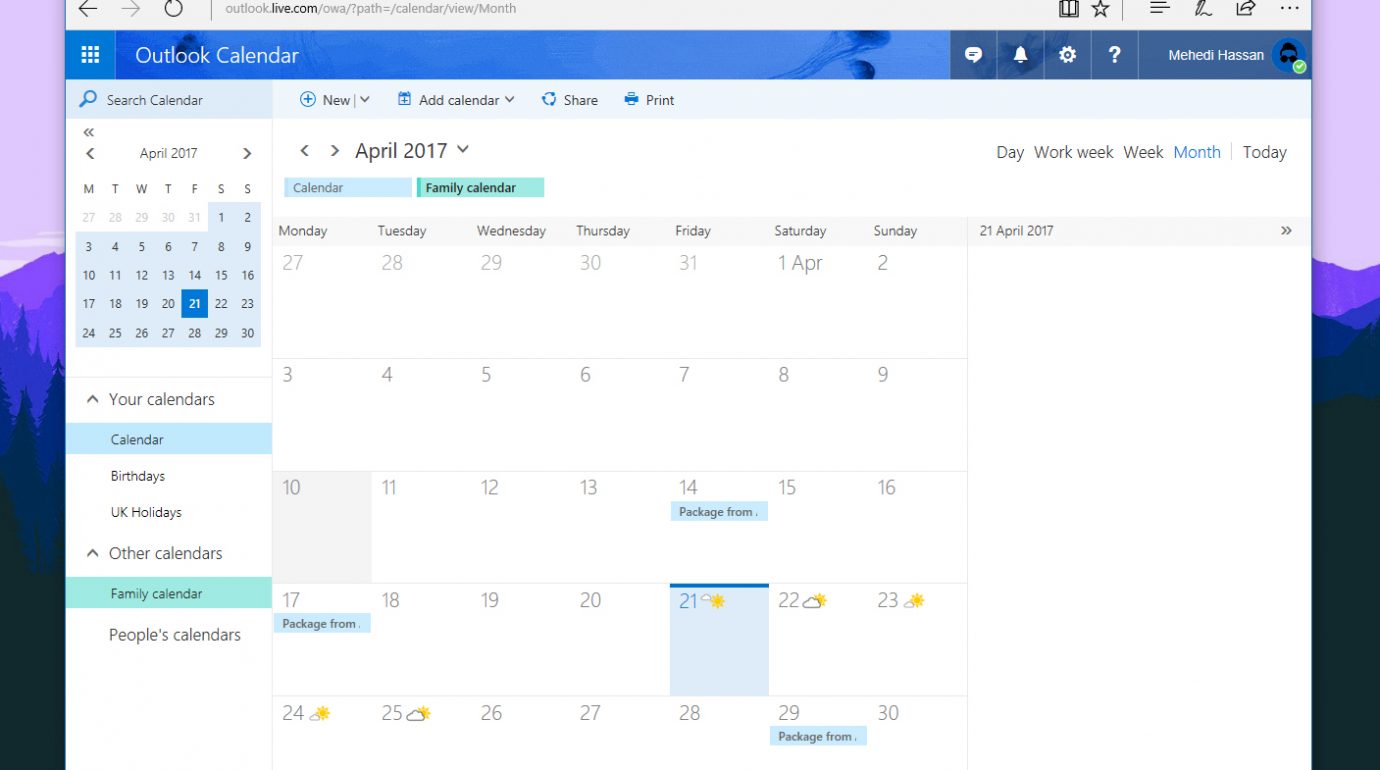This screenshot has width=1380, height=770.
Task: Collapse the Your calendars section
Action: pos(93,399)
